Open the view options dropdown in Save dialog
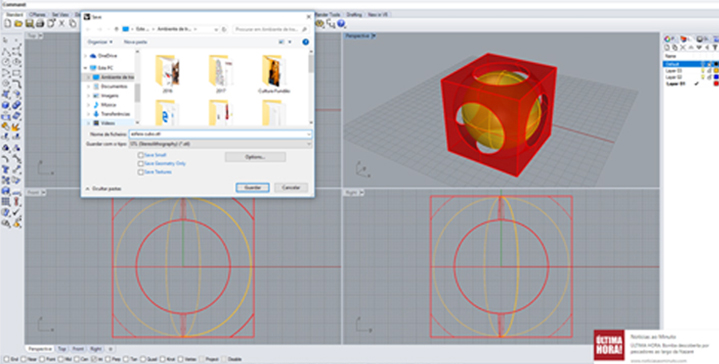 pyautogui.click(x=290, y=42)
